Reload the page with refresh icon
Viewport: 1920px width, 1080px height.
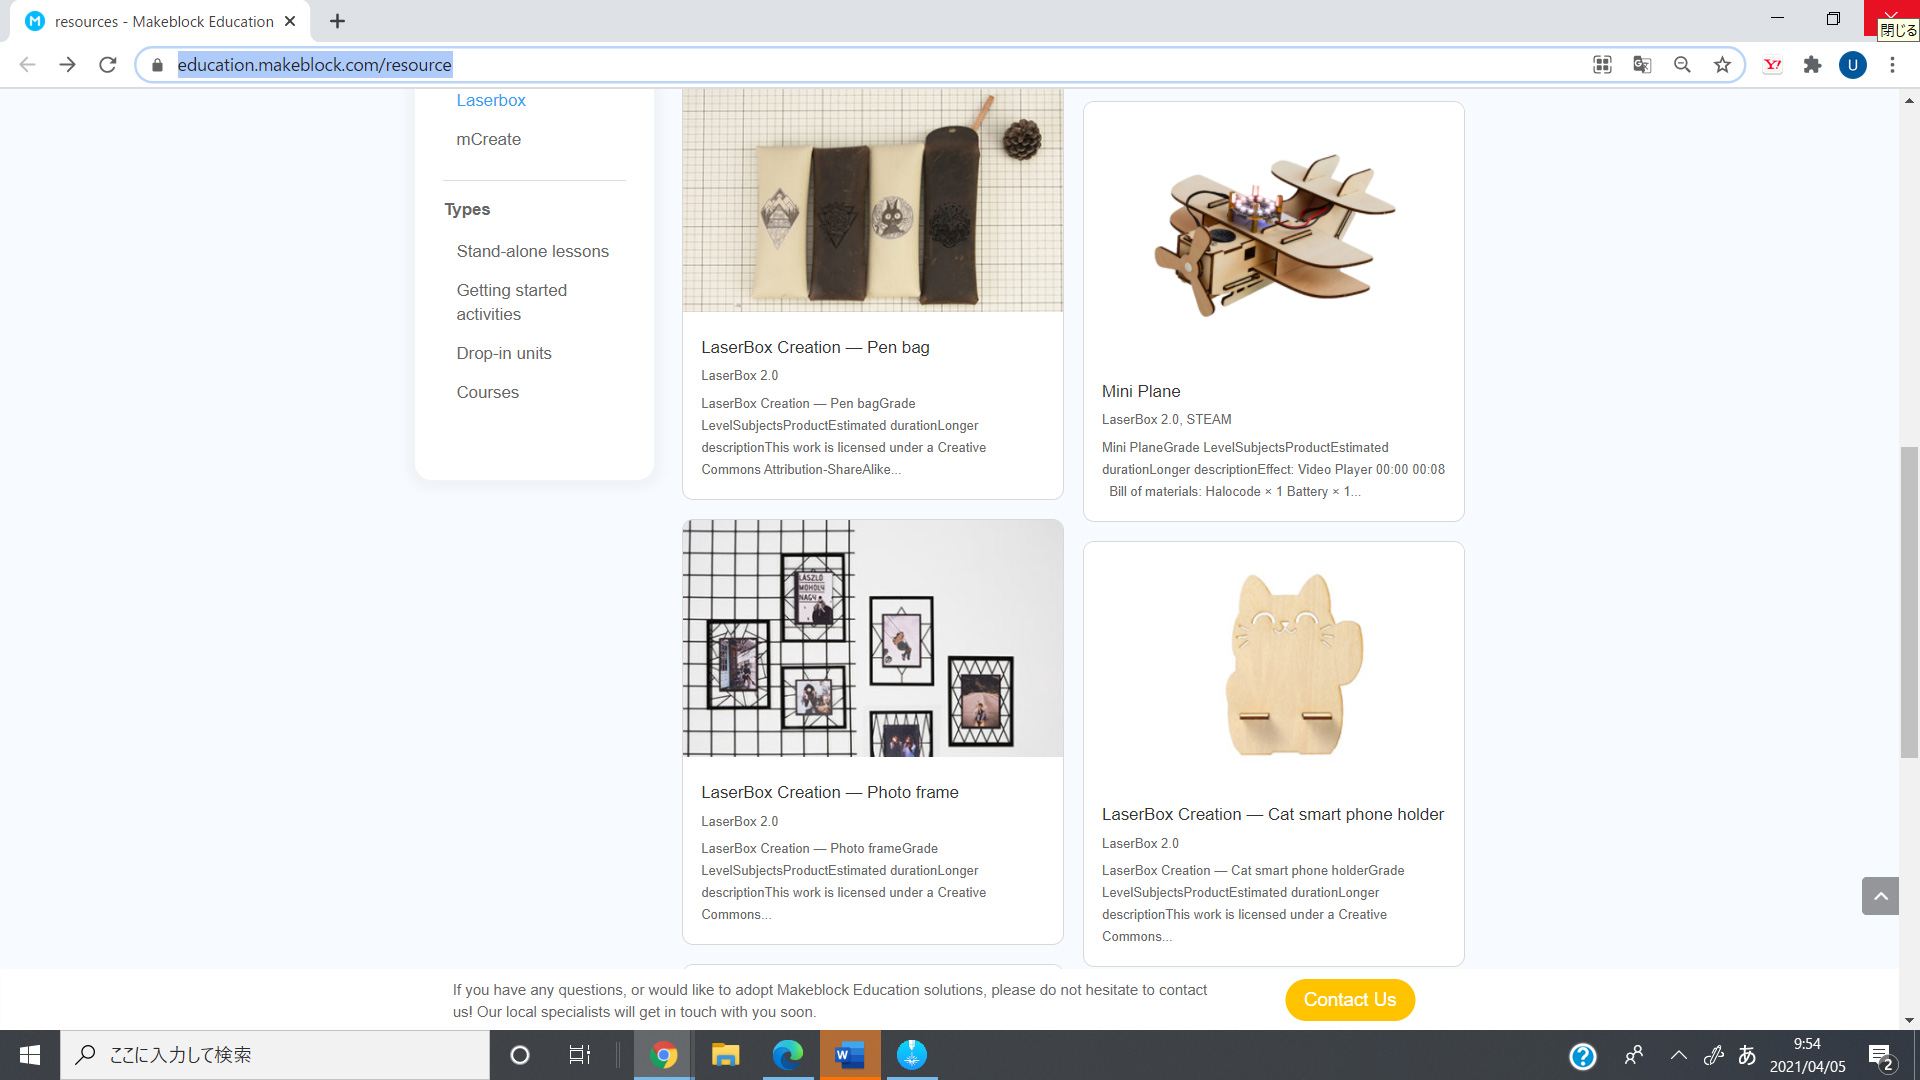[108, 65]
